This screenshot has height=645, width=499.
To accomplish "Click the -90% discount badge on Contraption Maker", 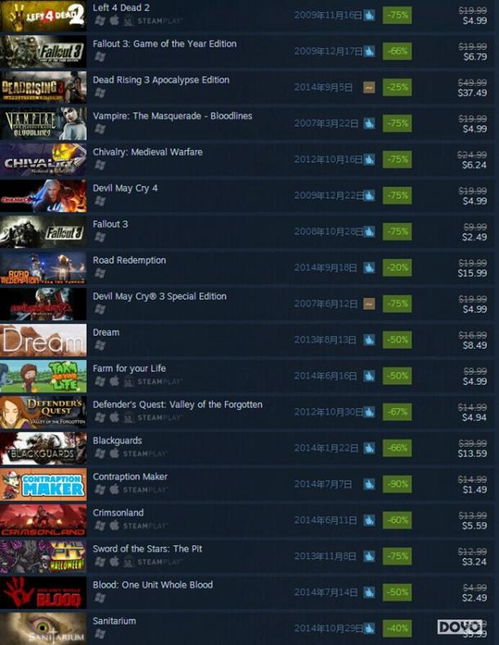I will (397, 484).
